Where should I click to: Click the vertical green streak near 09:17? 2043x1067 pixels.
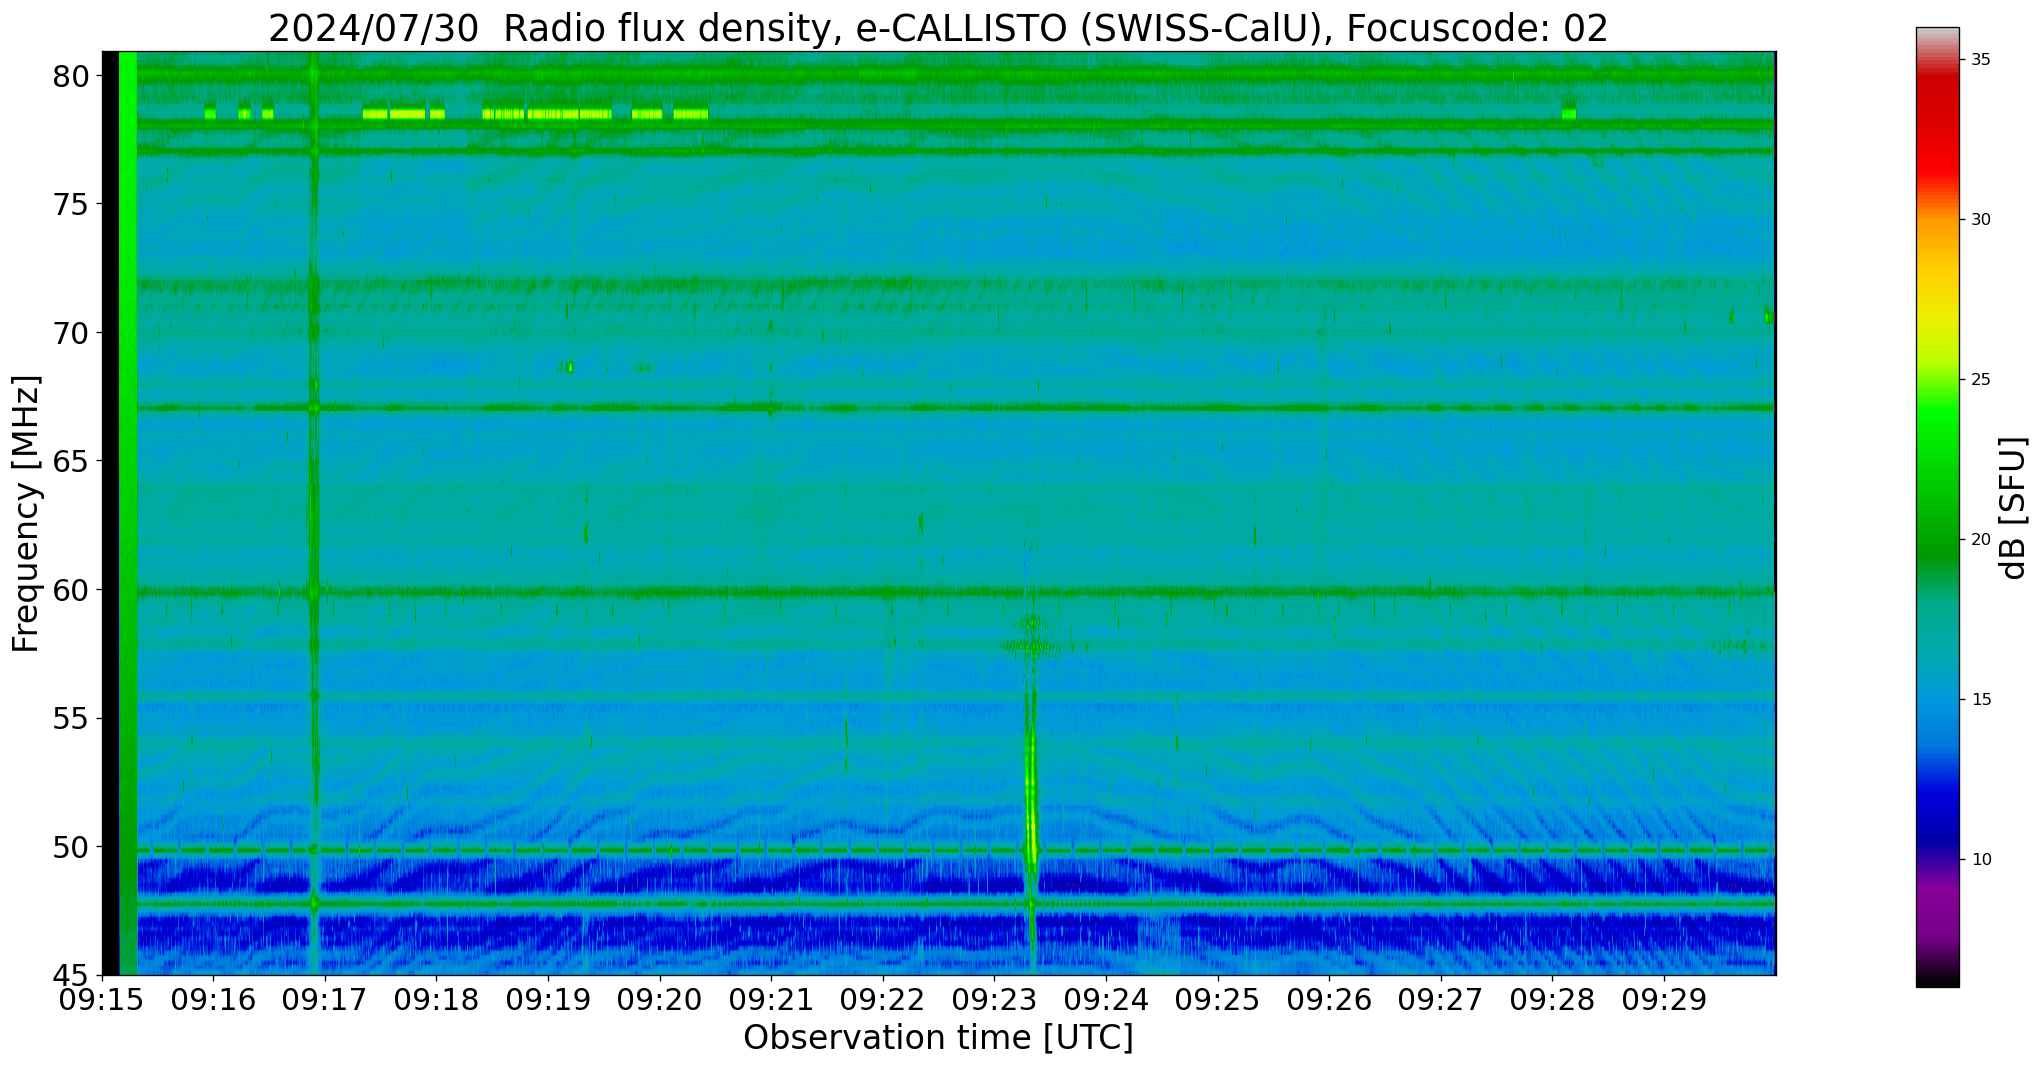(314, 513)
